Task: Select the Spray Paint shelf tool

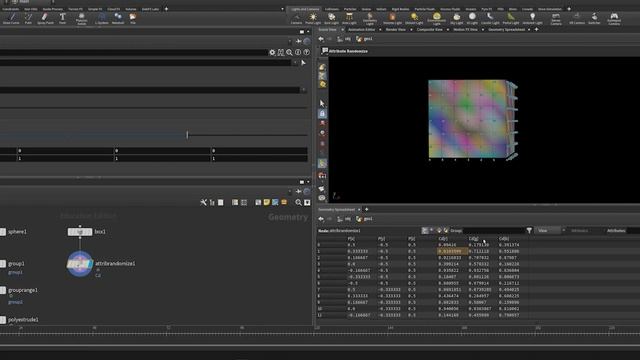Action: [45, 18]
